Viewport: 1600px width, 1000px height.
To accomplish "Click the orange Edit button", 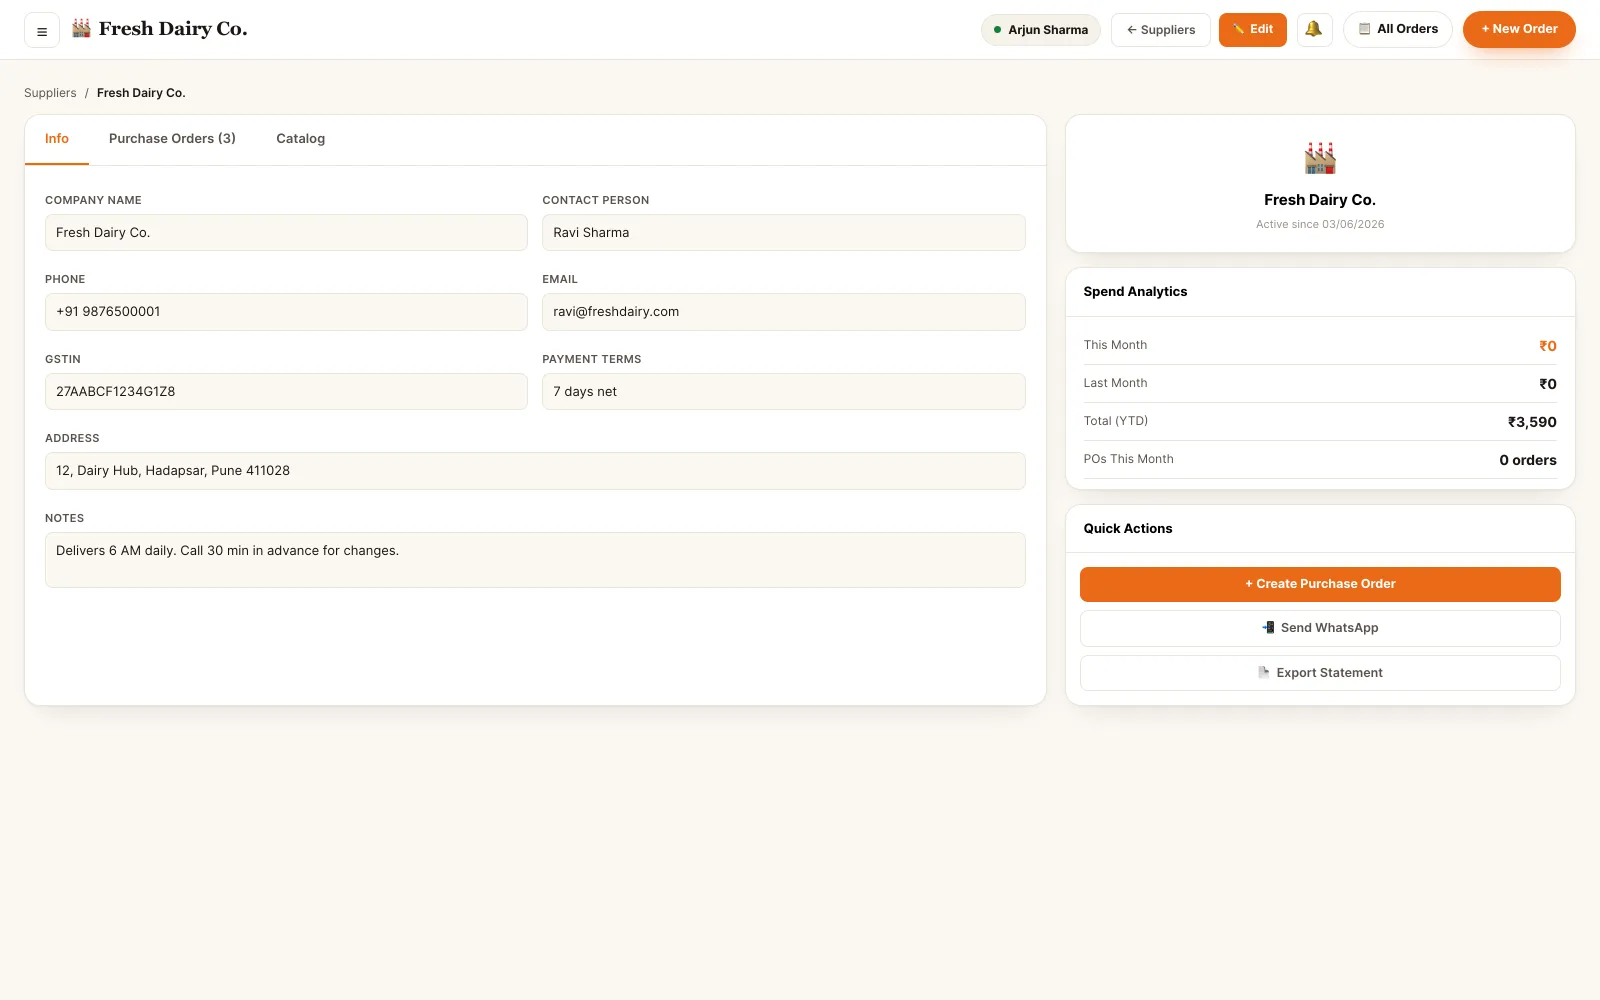I will [x=1253, y=30].
